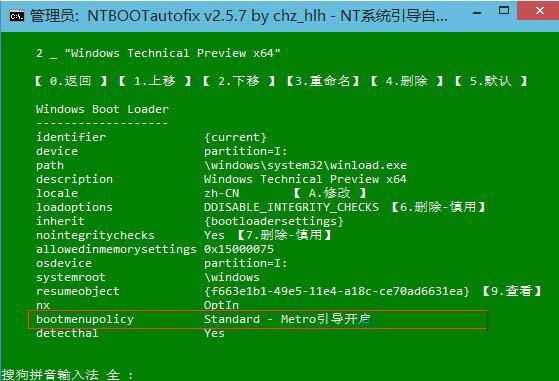Click 7.删除-慎用 next to nointegritychecks
The width and height of the screenshot is (559, 381).
pyautogui.click(x=284, y=235)
